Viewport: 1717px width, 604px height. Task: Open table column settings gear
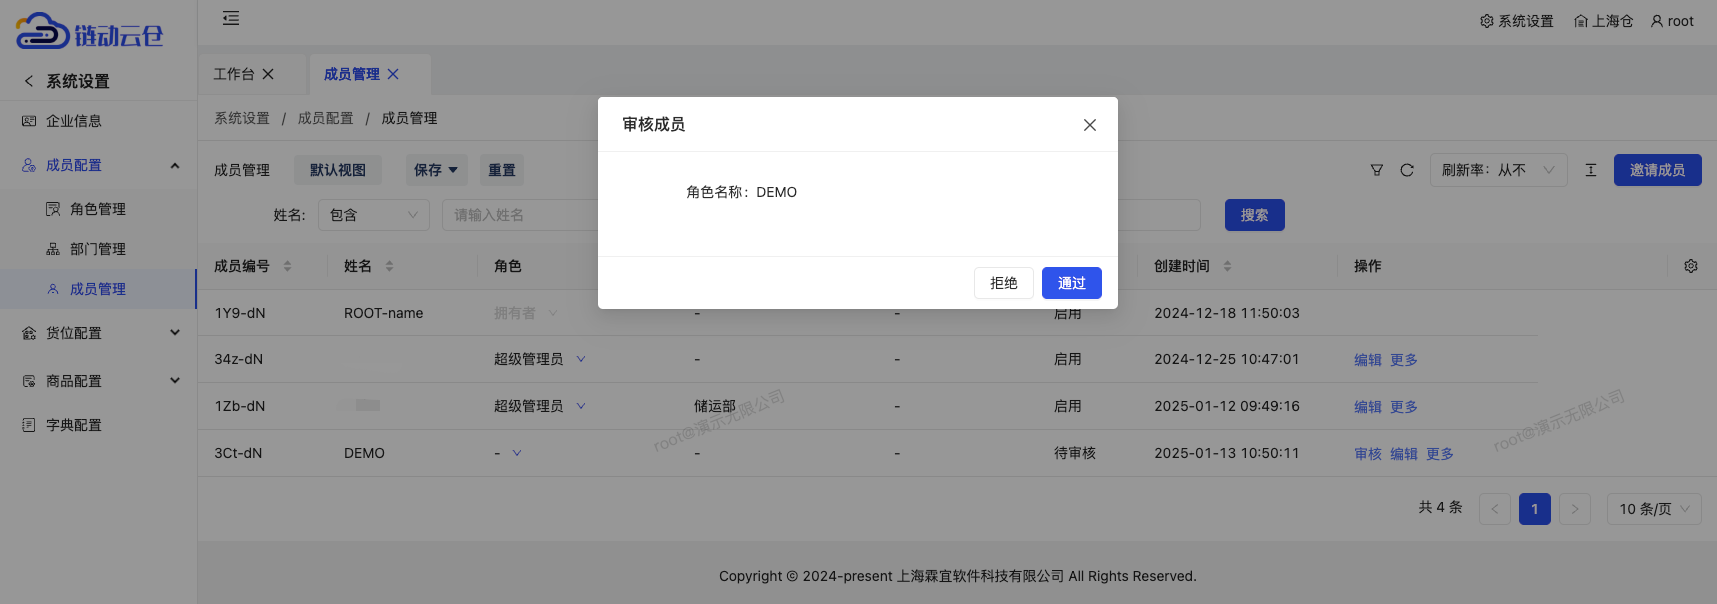coord(1691,266)
